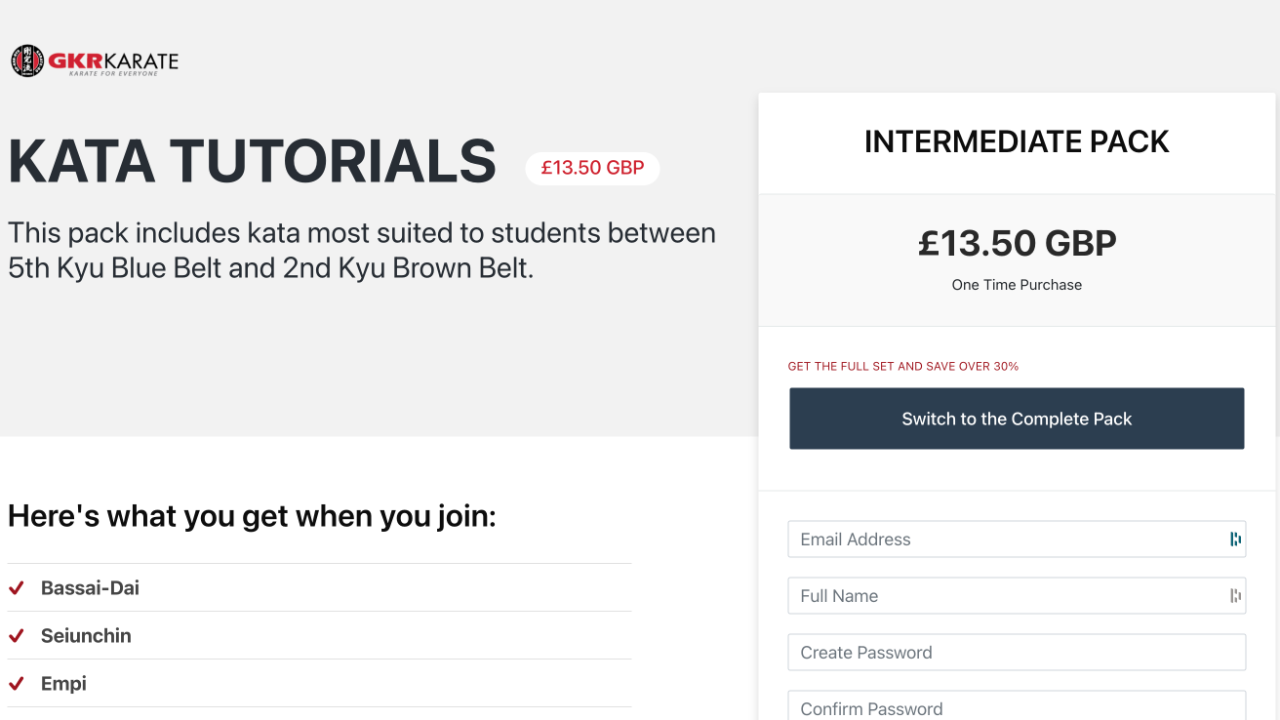The height and width of the screenshot is (720, 1280).
Task: Click the INTERMEDIATE PACK title
Action: pos(1016,142)
